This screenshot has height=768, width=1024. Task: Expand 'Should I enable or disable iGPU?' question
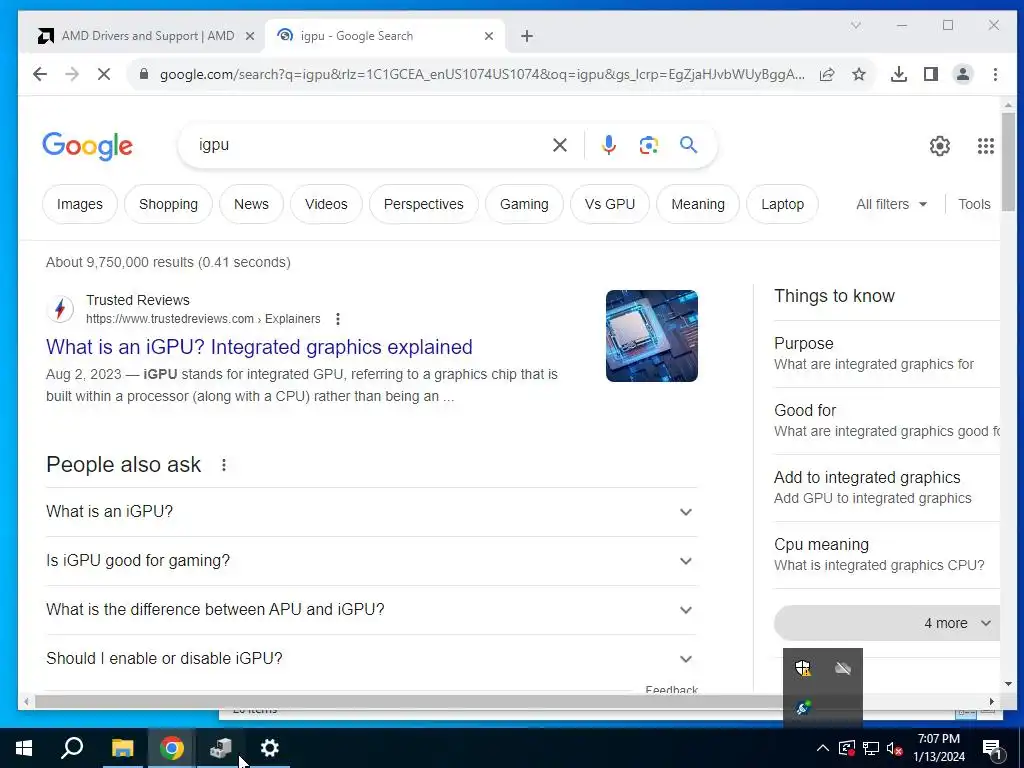pyautogui.click(x=371, y=659)
